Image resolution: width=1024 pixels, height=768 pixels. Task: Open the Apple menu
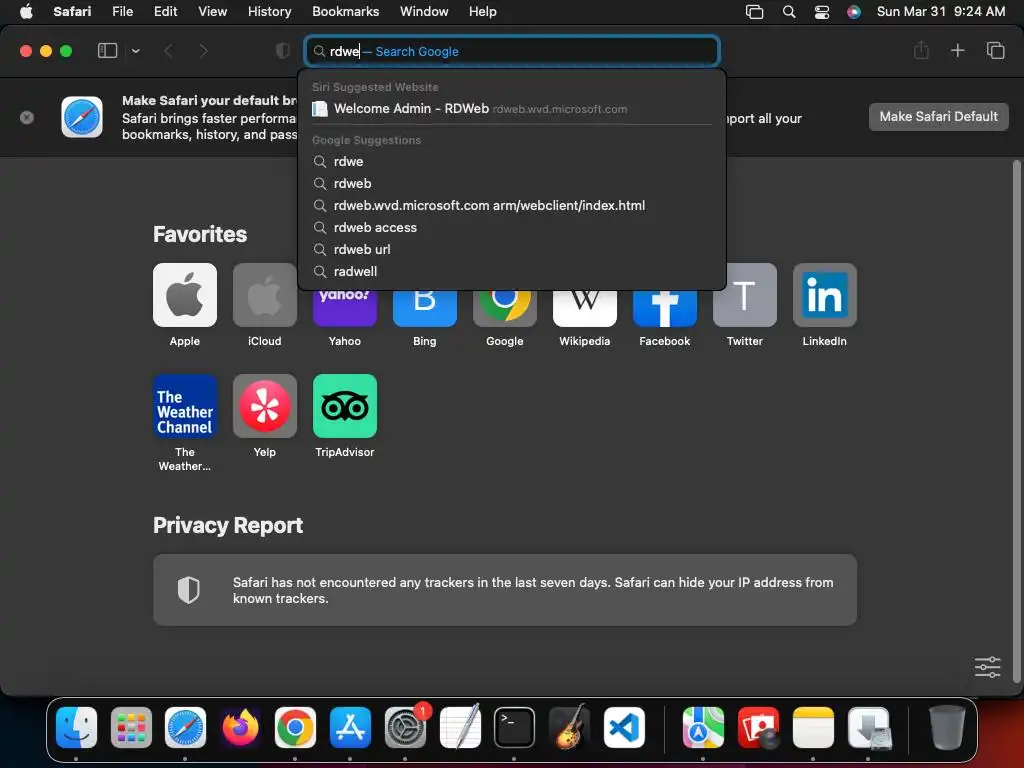coord(26,11)
